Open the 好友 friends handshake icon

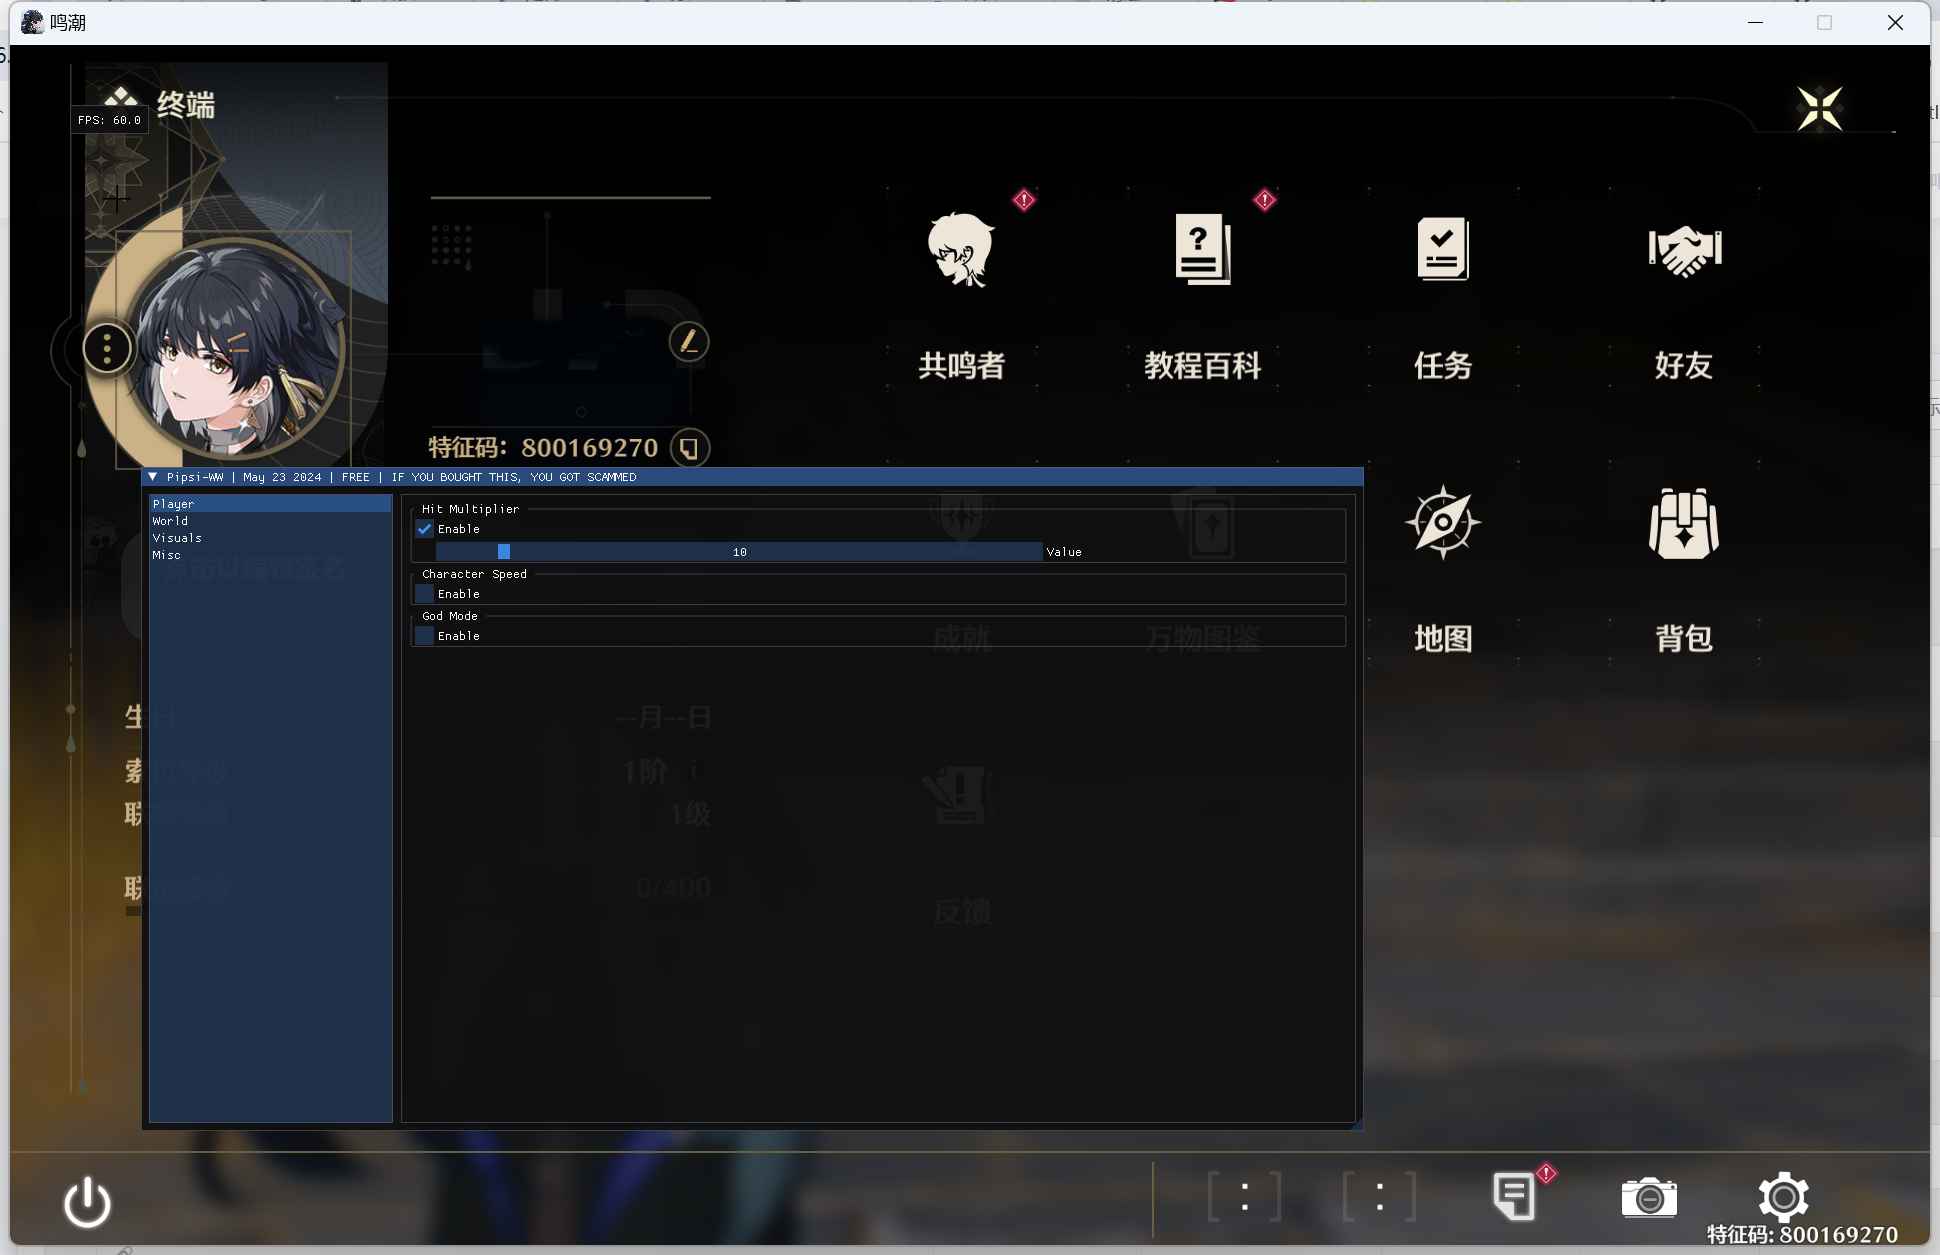coord(1684,250)
